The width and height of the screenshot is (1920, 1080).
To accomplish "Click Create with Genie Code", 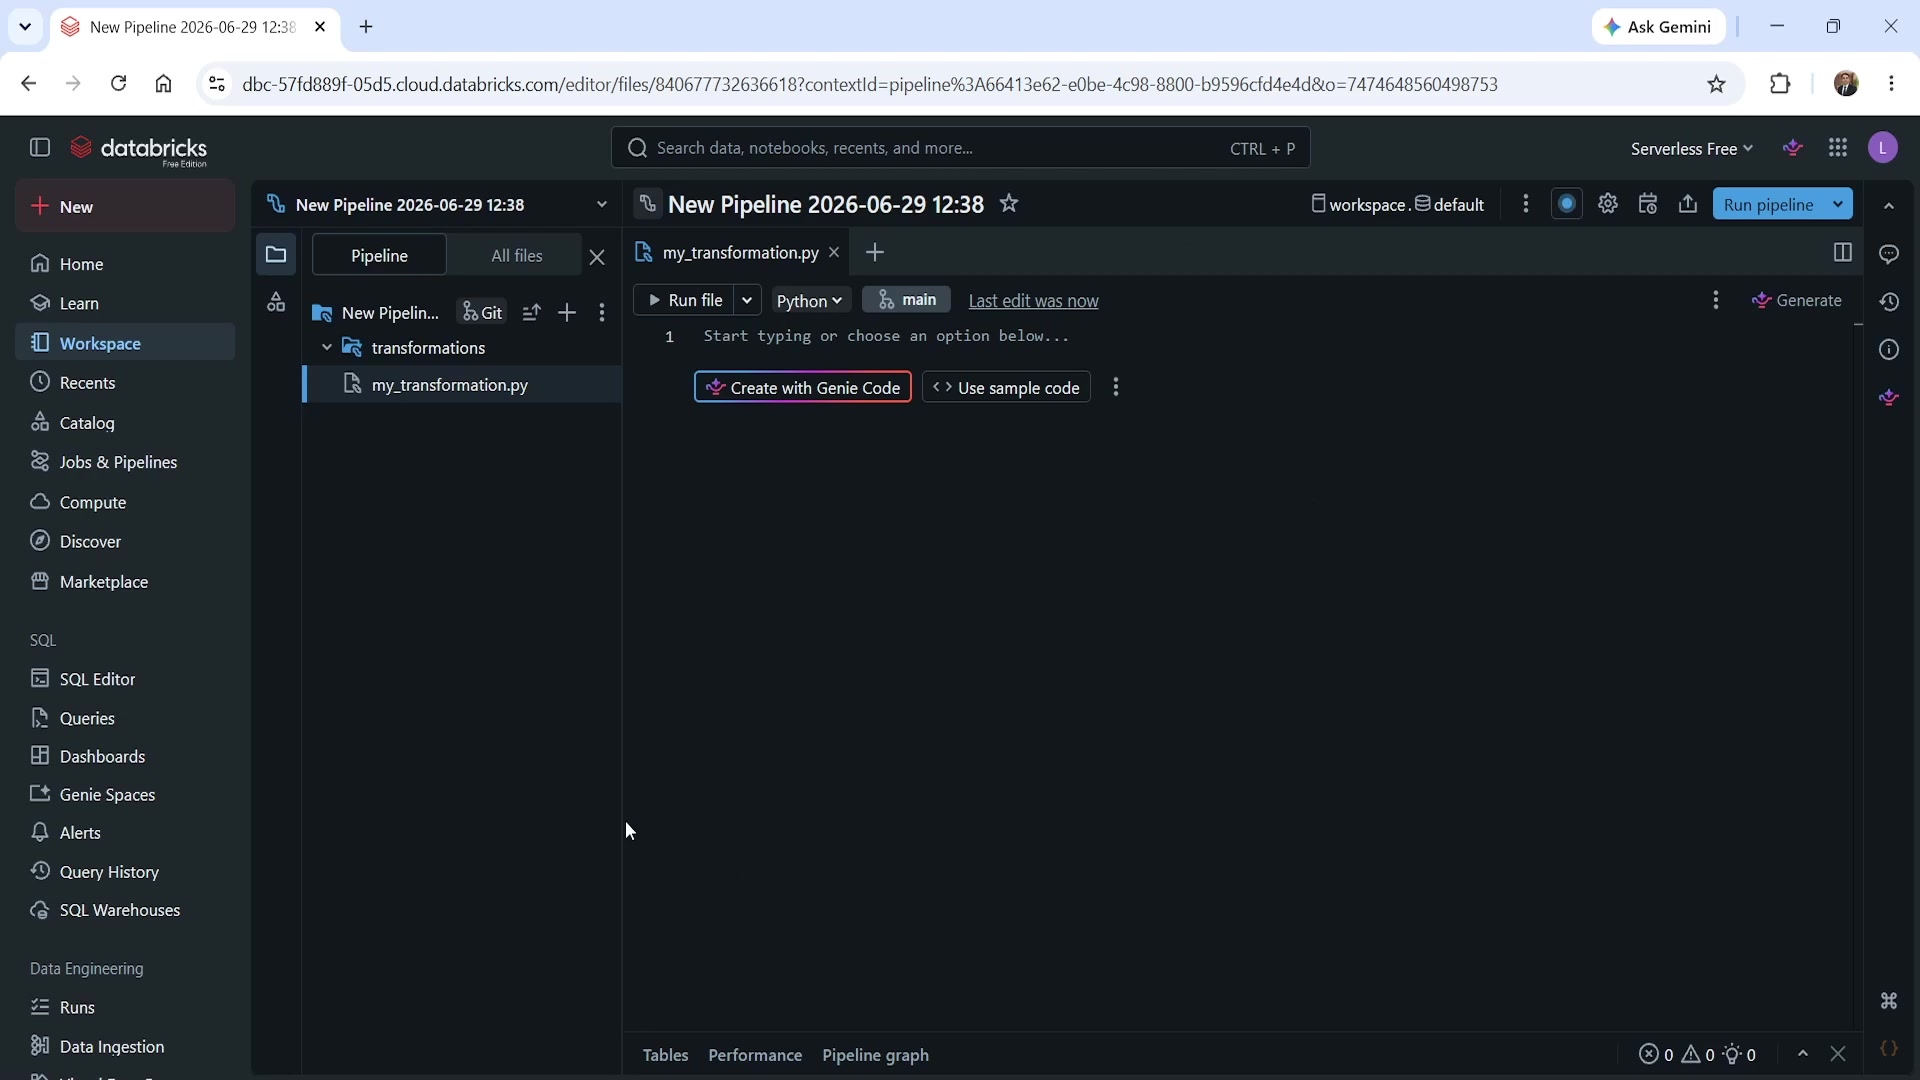I will 803,388.
